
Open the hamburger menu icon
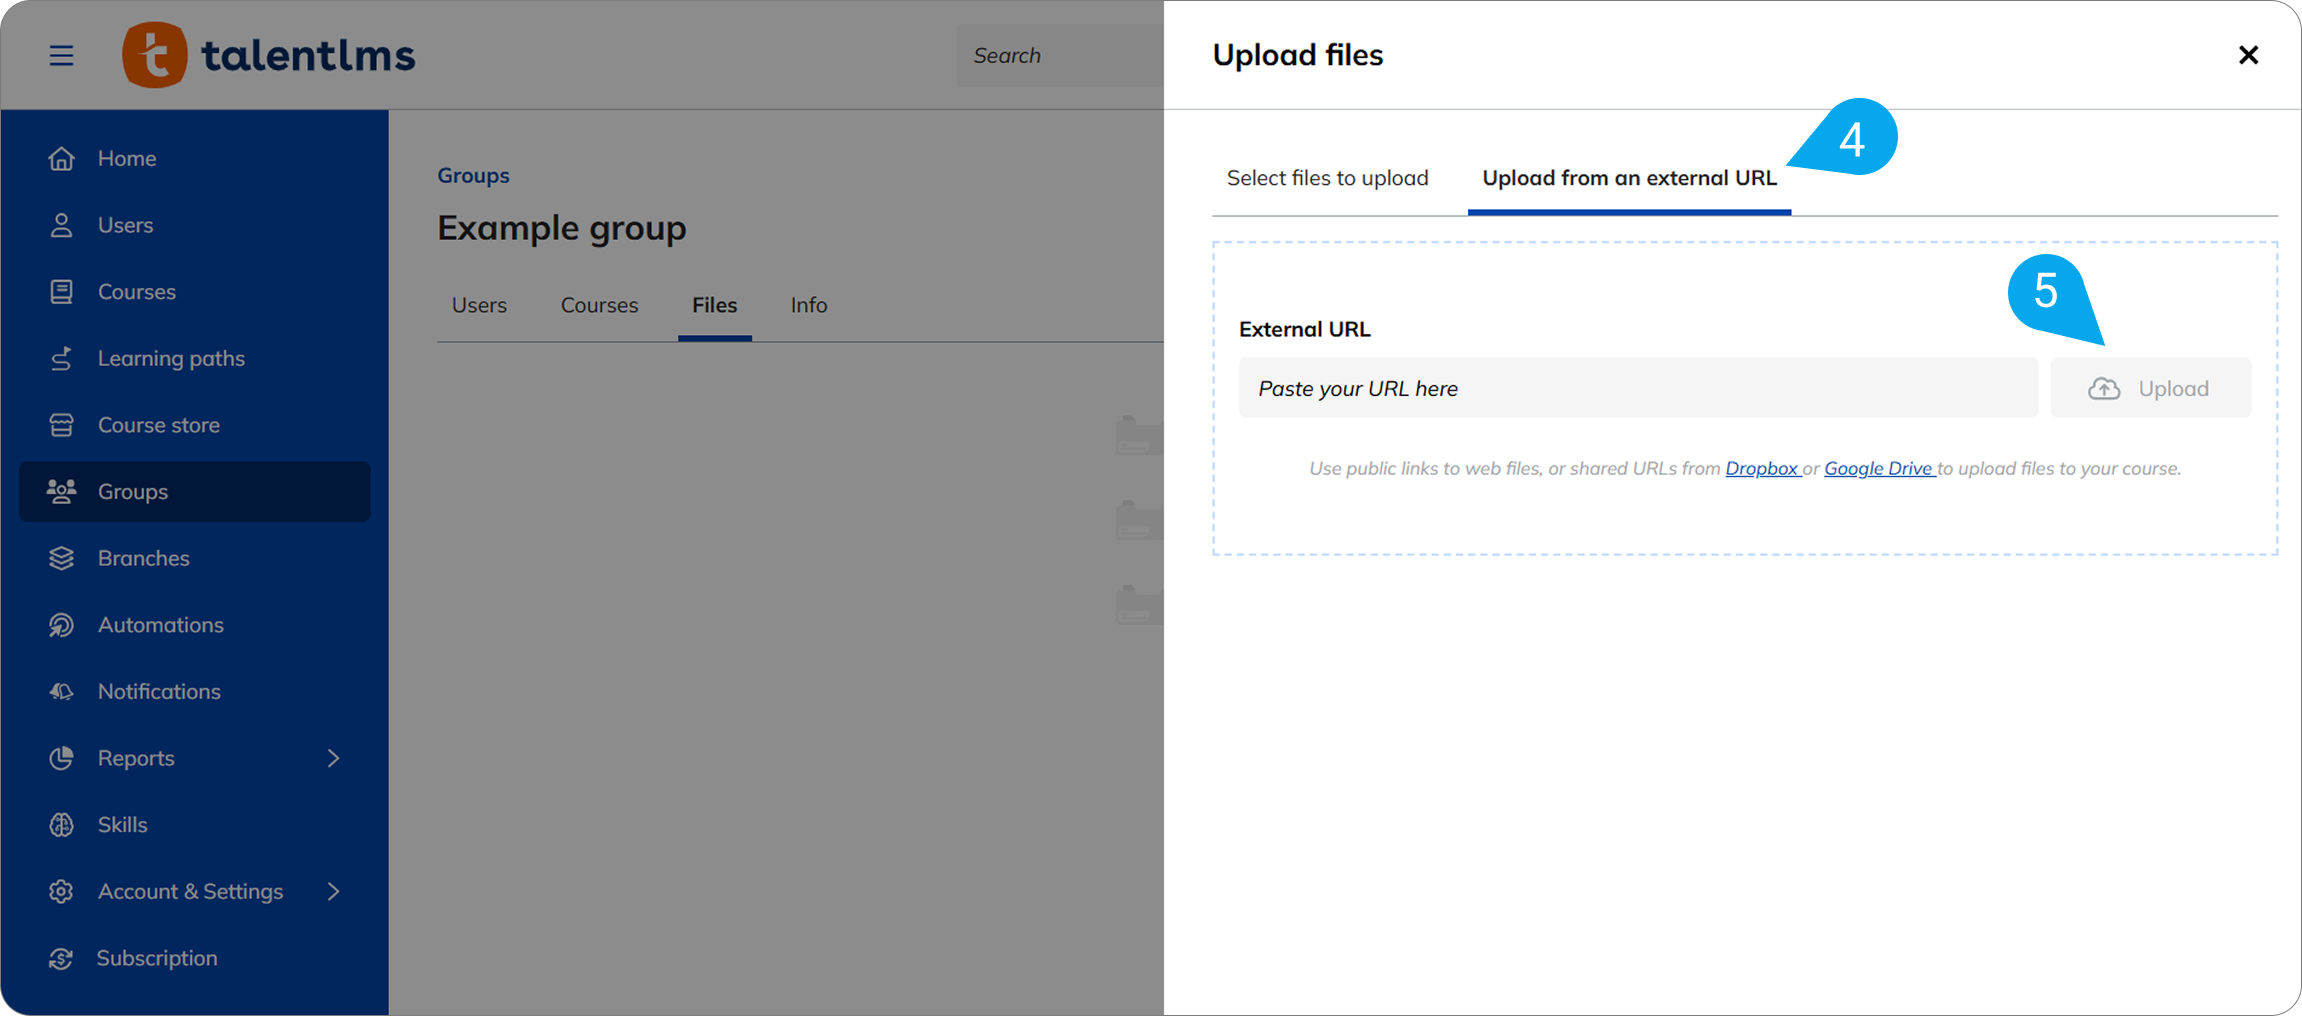pos(61,55)
